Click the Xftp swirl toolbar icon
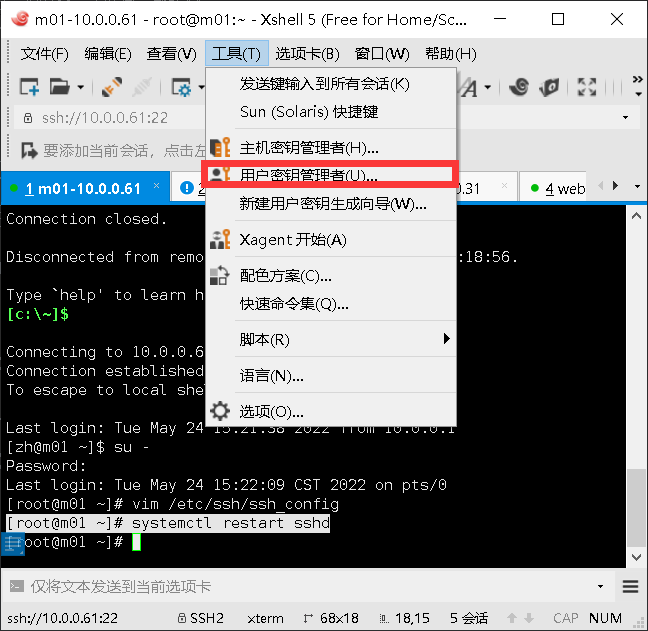The height and width of the screenshot is (631, 648). [x=519, y=87]
